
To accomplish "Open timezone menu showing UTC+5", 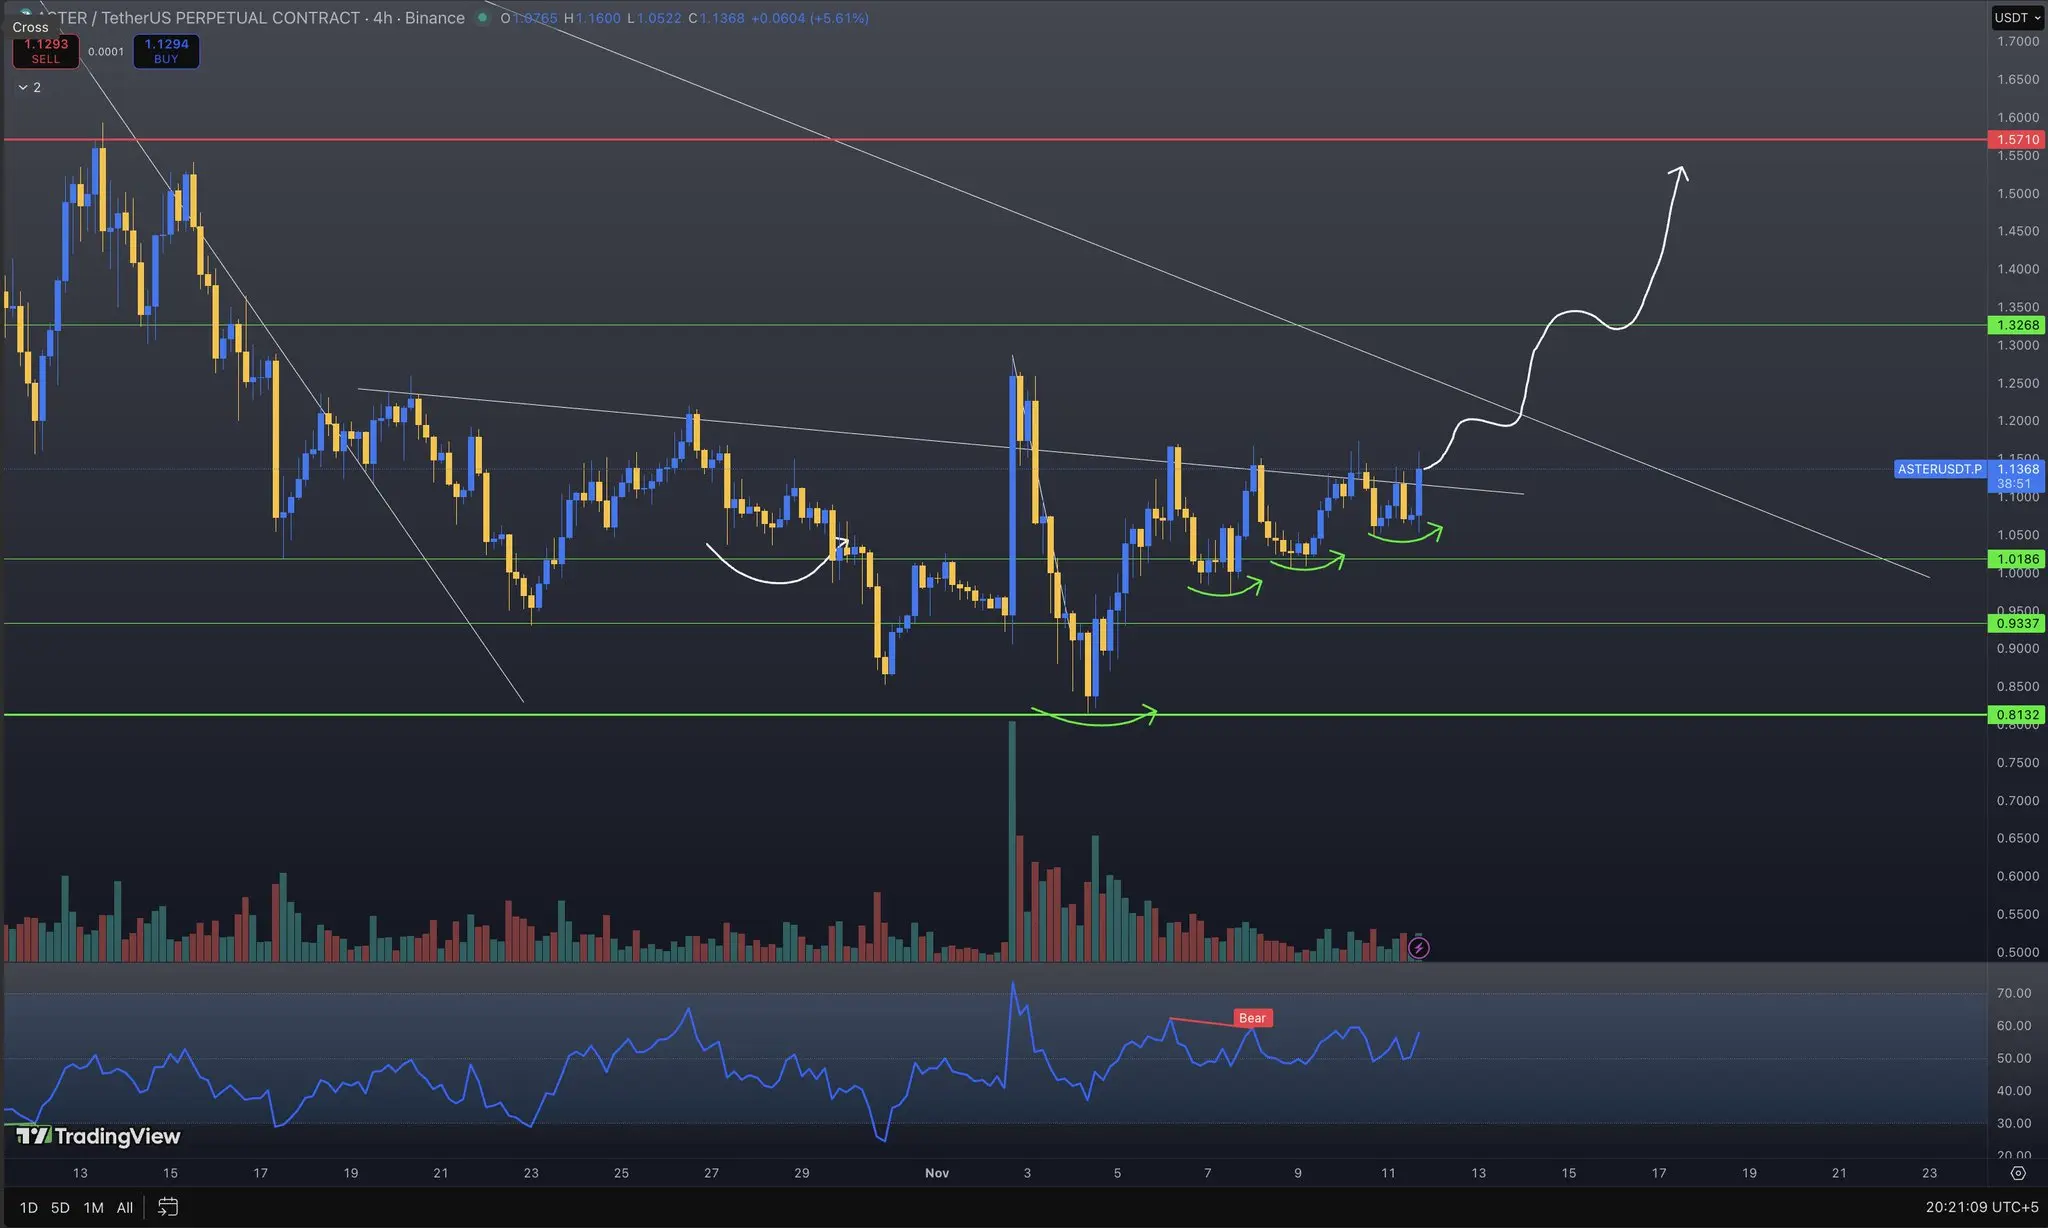I will tap(1982, 1207).
